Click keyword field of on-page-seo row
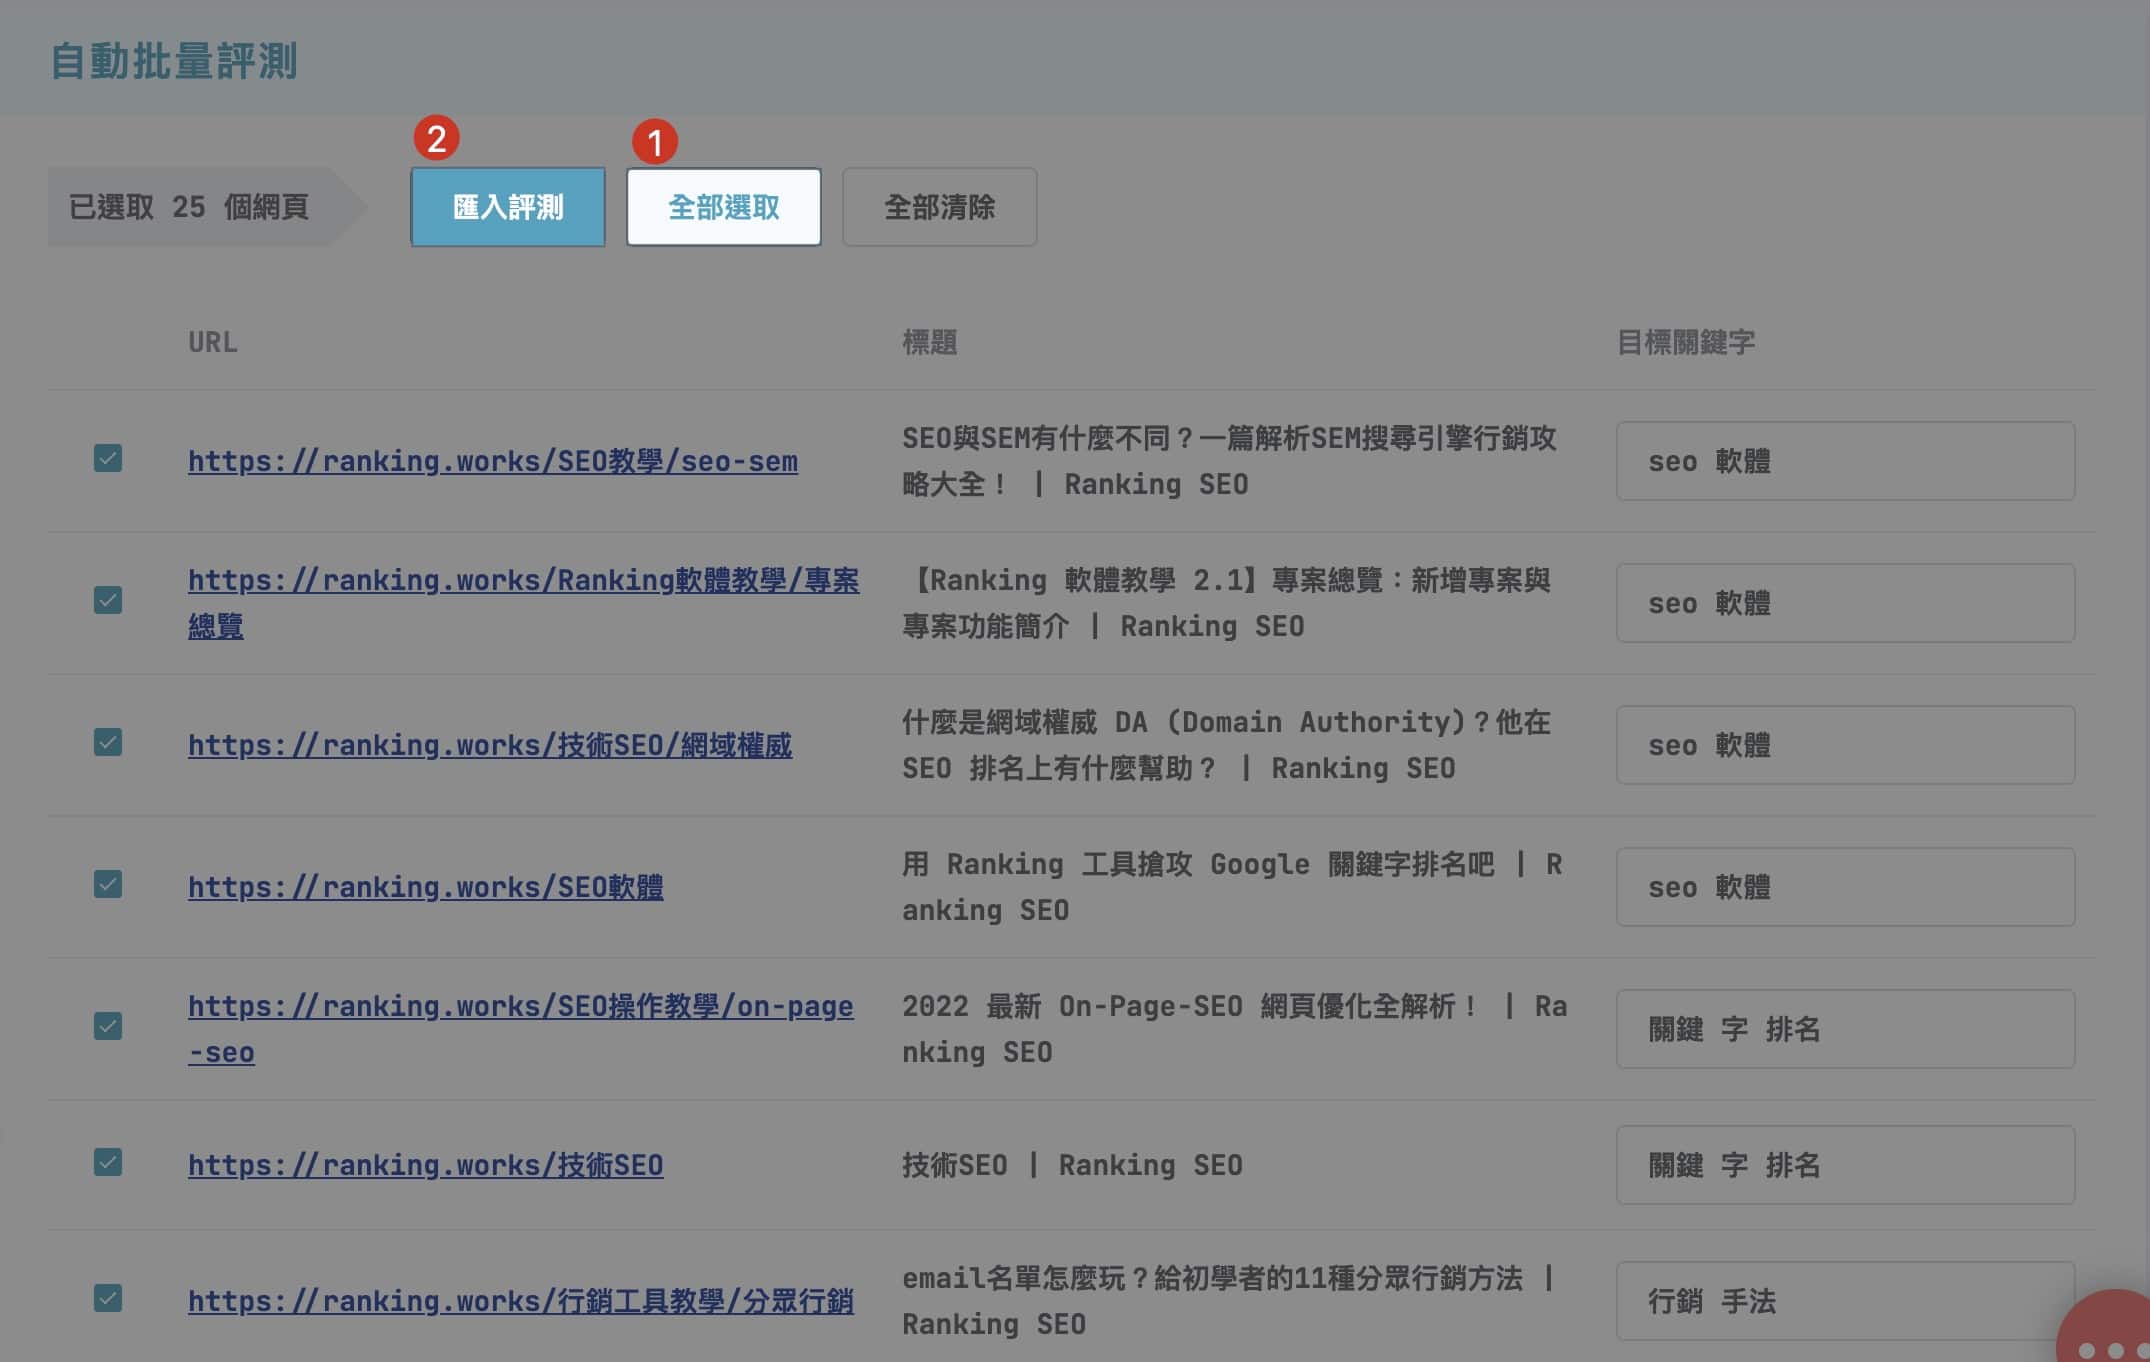The height and width of the screenshot is (1362, 2150). pyautogui.click(x=1844, y=1029)
